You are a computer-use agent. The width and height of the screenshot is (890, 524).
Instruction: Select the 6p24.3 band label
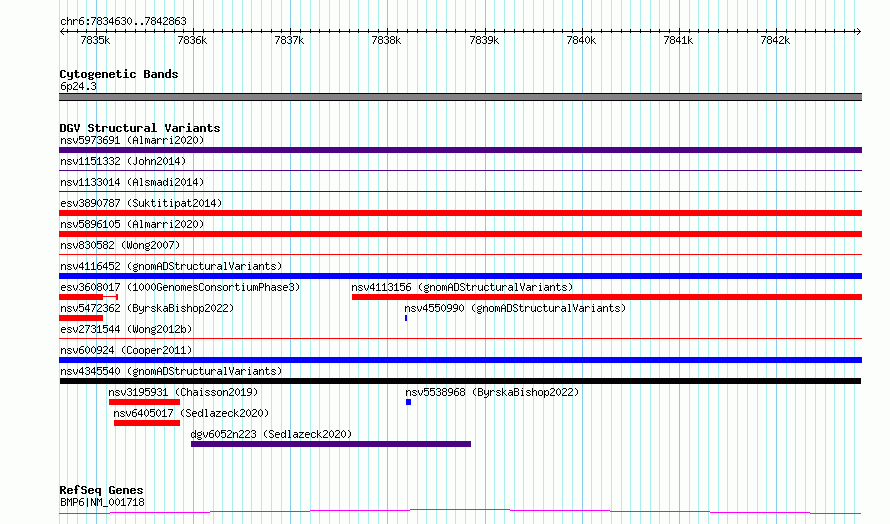tap(78, 86)
